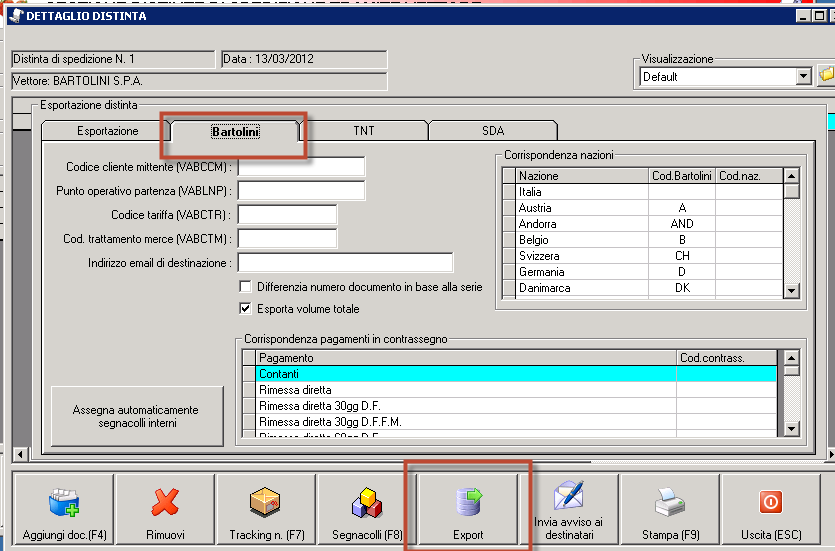This screenshot has height=551, width=835.
Task: Click the AND code cell for Andorra
Action: 682,224
